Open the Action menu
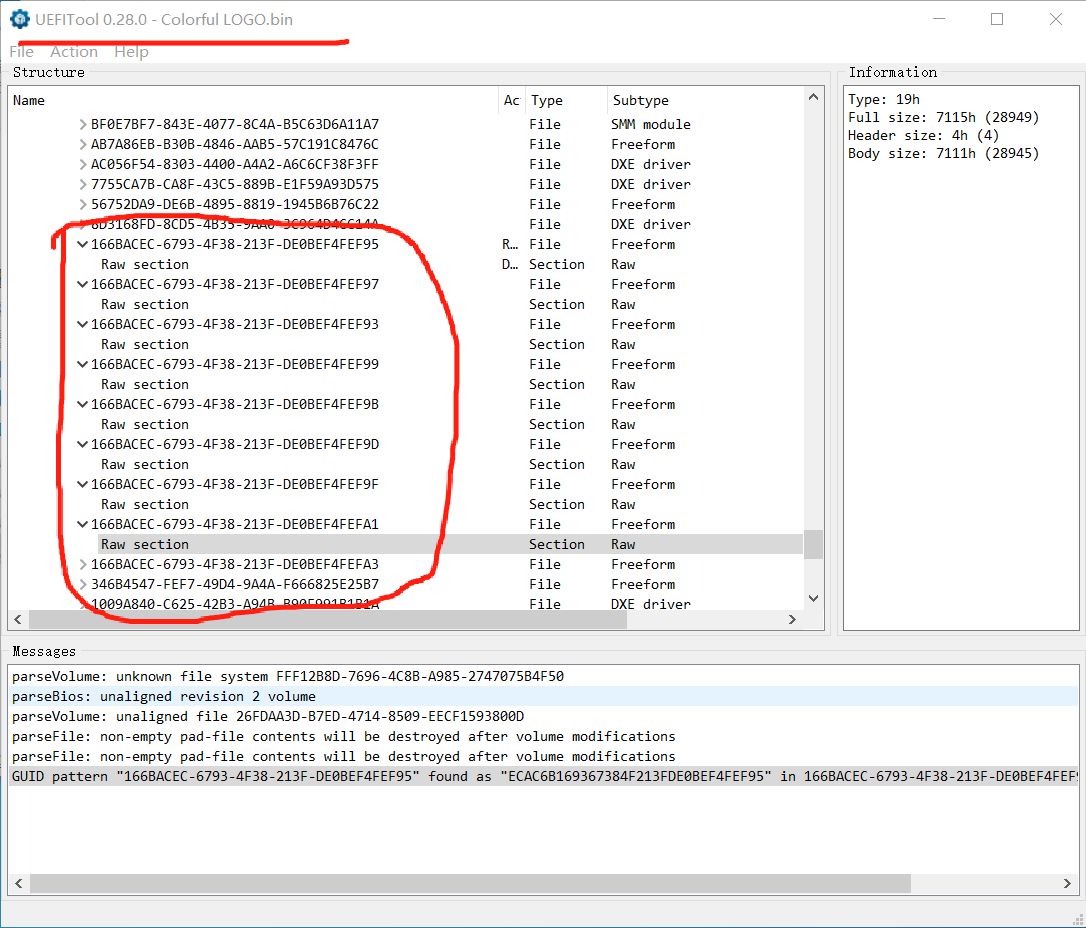 [73, 52]
